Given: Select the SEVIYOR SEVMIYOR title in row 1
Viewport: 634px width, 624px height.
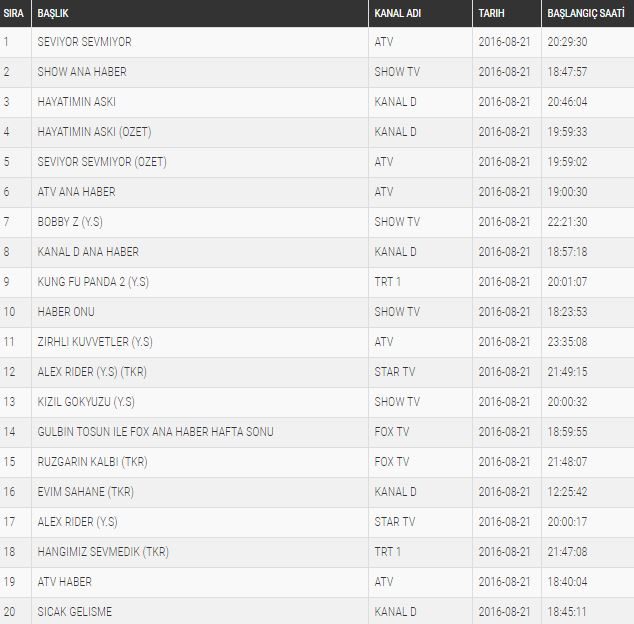Looking at the screenshot, I should tap(84, 42).
